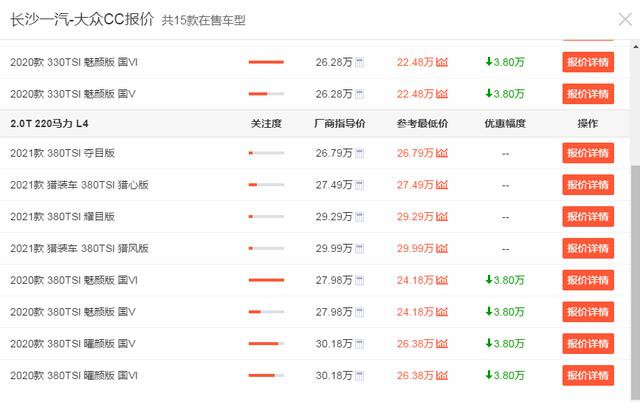Image resolution: width=640 pixels, height=402 pixels.
Task: Open model 2021款 380TSI 夺目版
Action: coord(62,153)
